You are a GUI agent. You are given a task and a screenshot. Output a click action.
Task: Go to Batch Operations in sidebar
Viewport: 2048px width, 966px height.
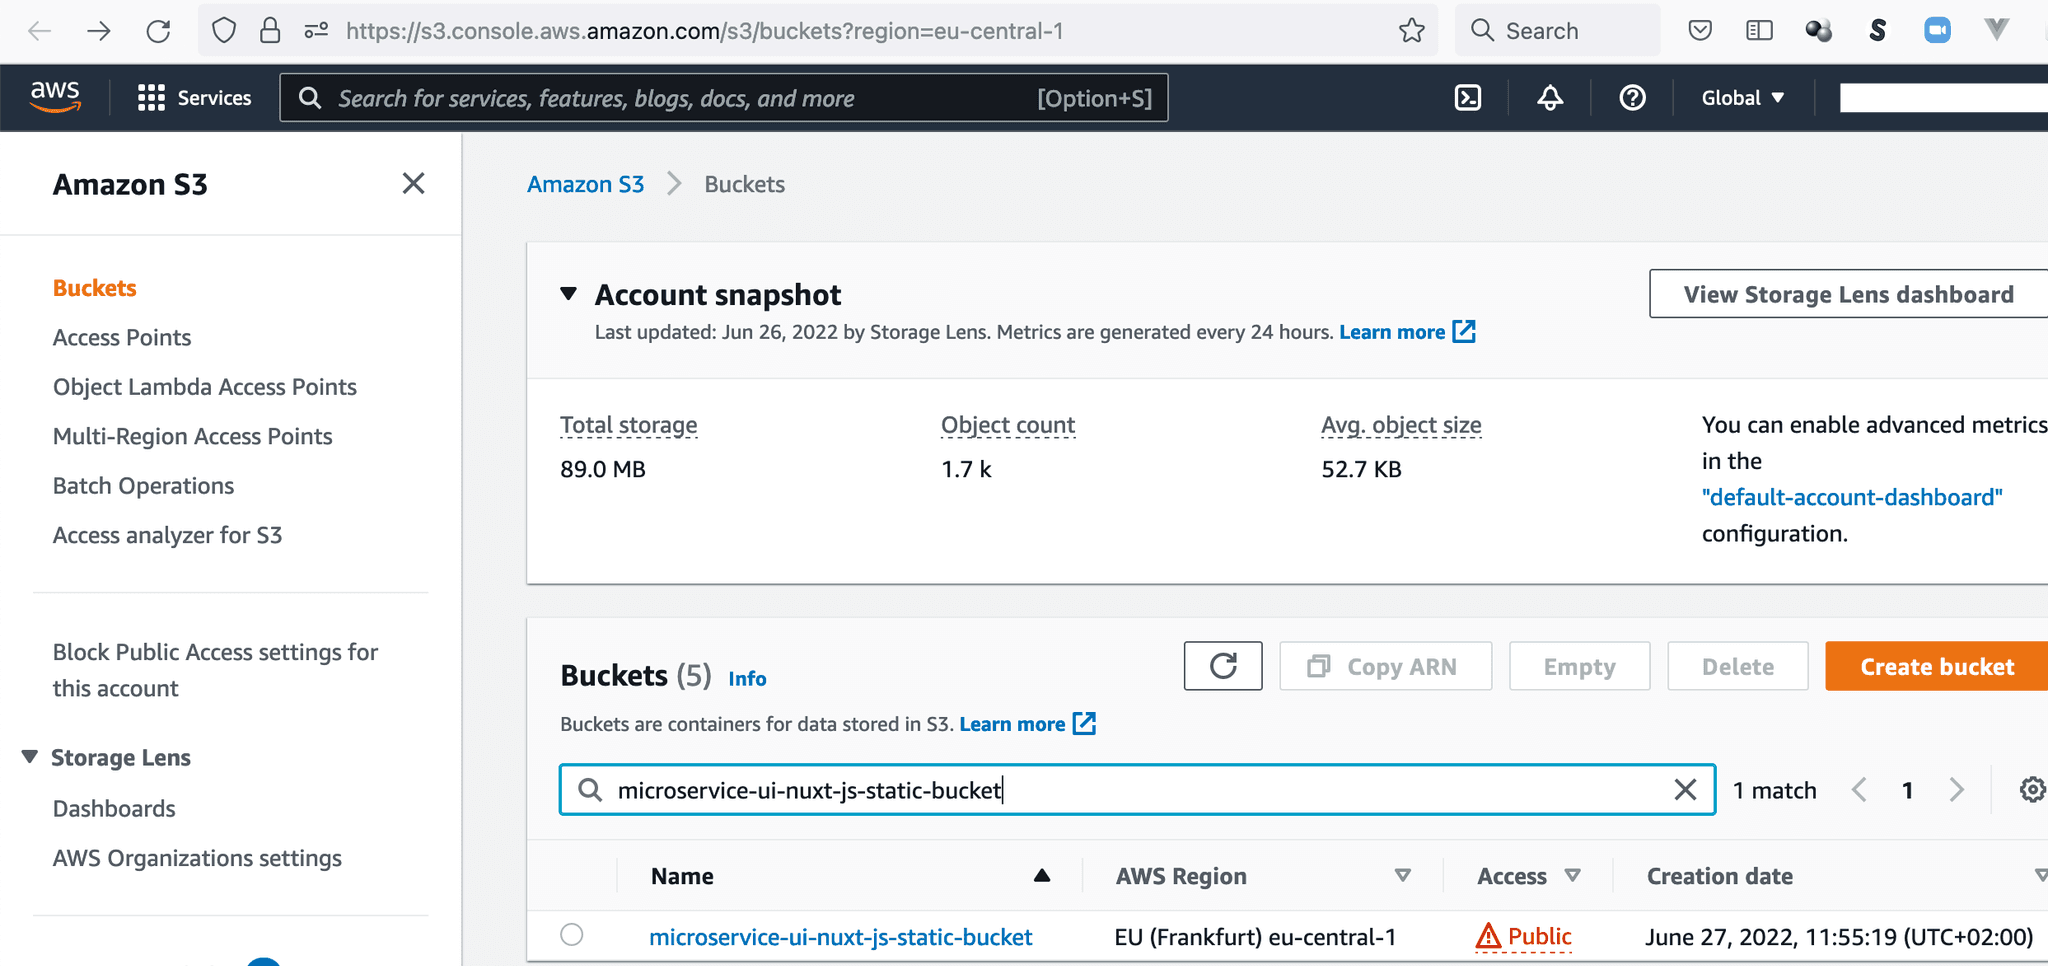point(143,486)
